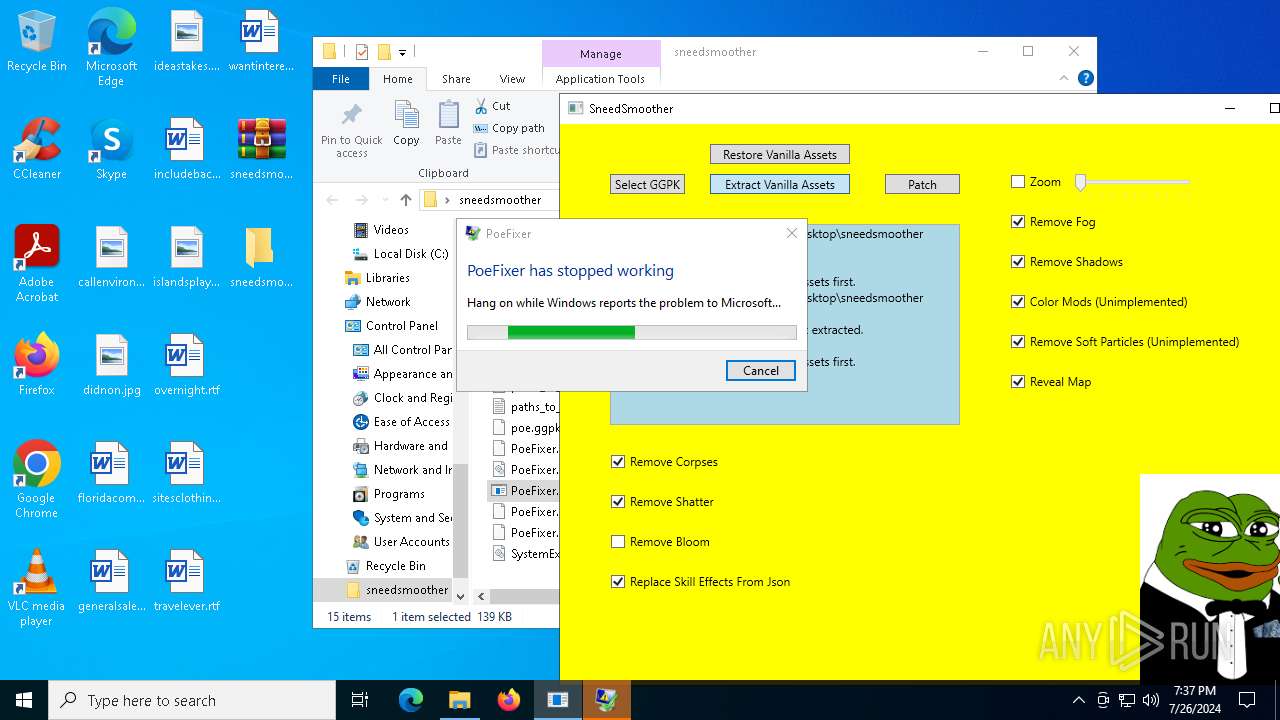Uncheck Remove Shatter option
1280x720 pixels.
pos(618,502)
